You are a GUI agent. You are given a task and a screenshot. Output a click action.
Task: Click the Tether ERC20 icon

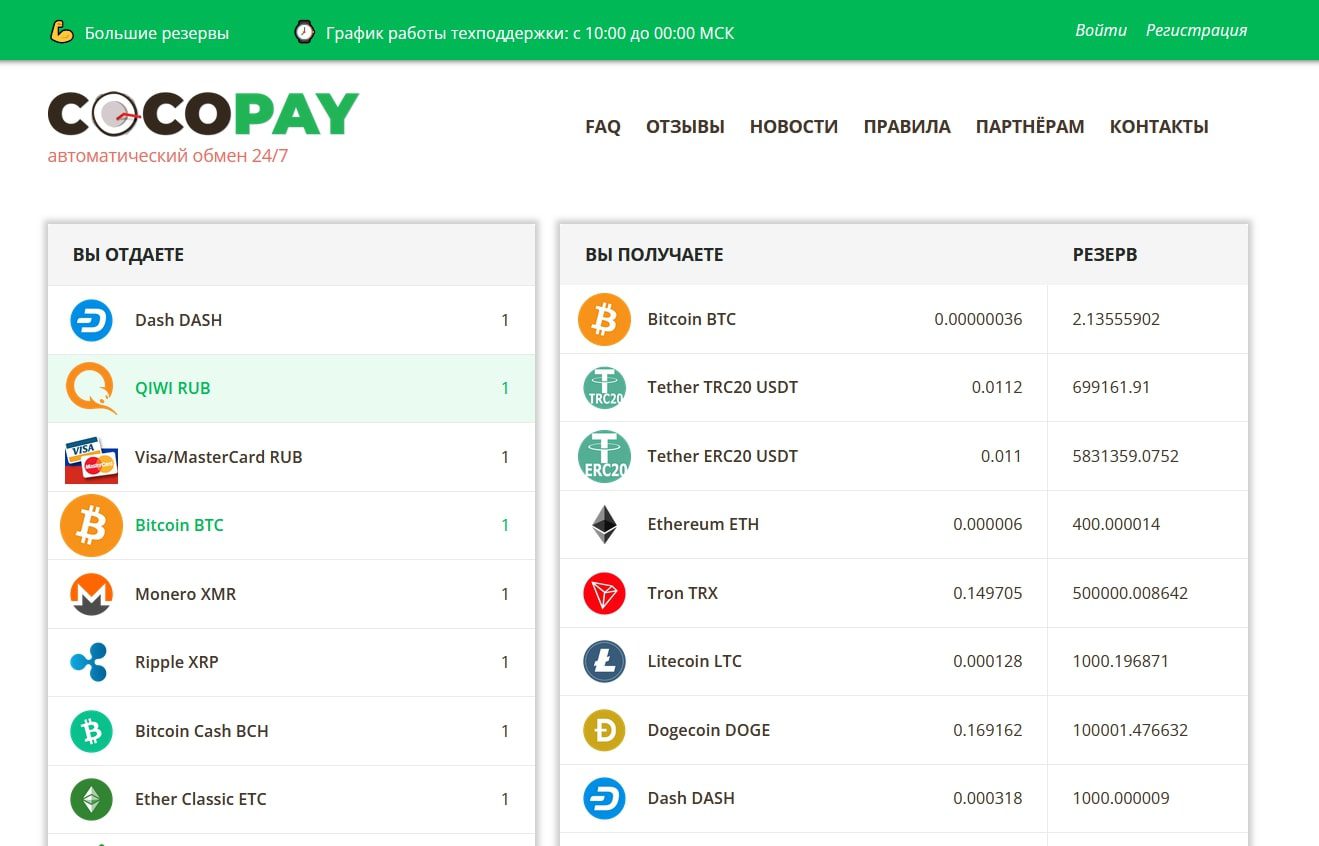tap(604, 456)
